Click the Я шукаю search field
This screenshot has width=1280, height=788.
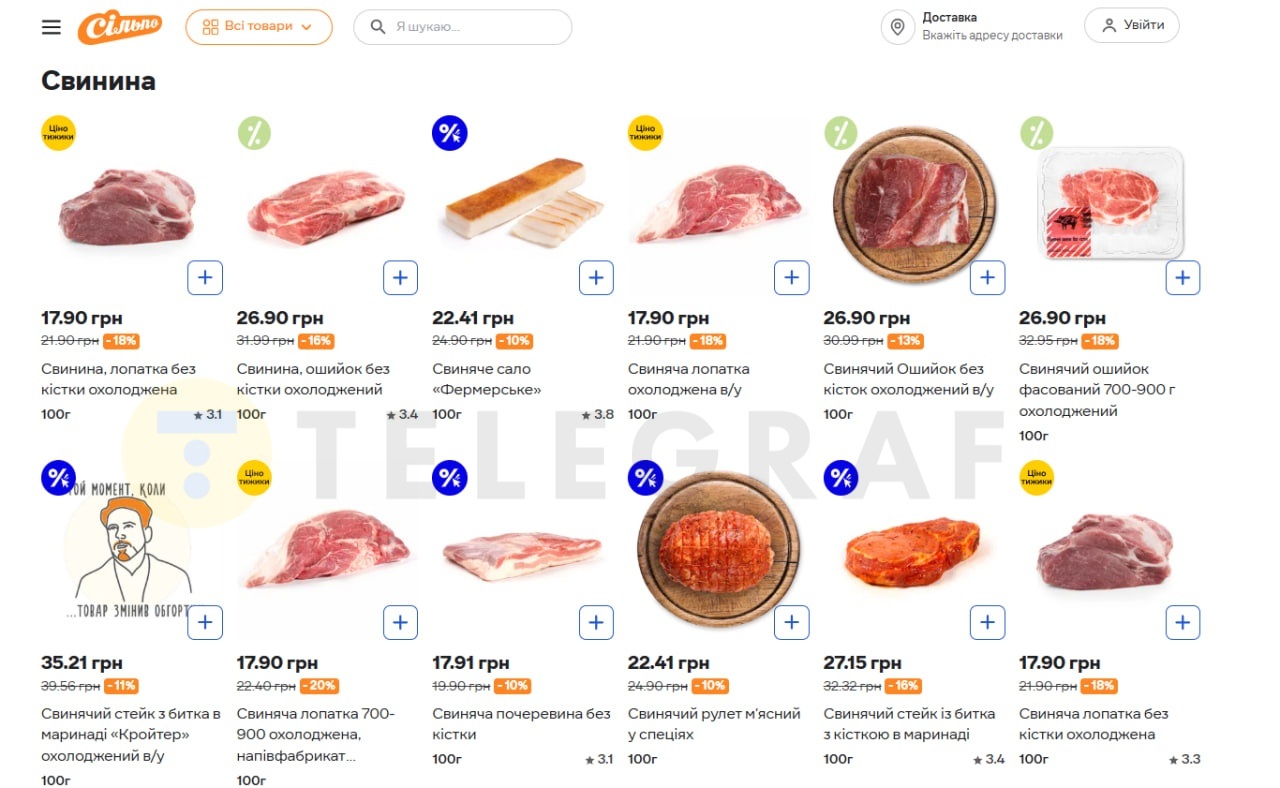[x=470, y=27]
